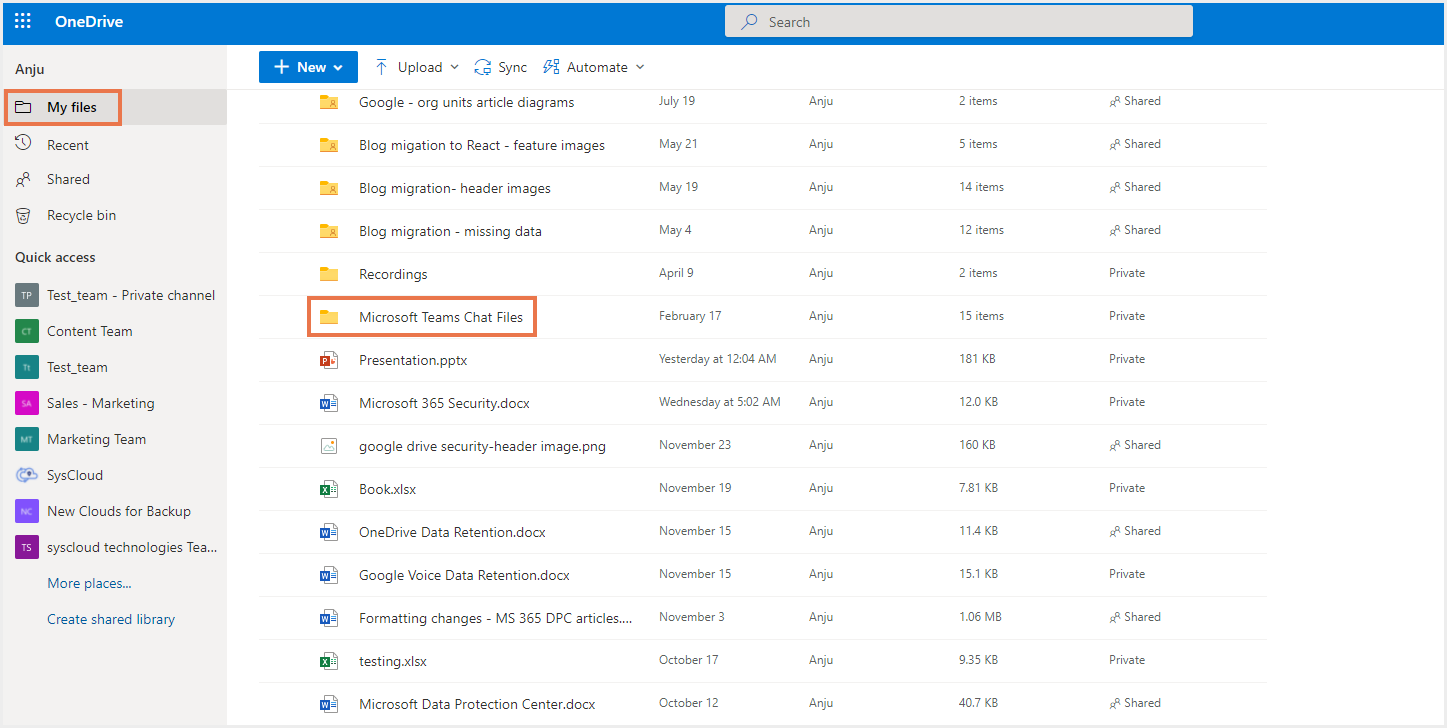Open Shared section in left navigation
The height and width of the screenshot is (728, 1447).
[x=68, y=180]
